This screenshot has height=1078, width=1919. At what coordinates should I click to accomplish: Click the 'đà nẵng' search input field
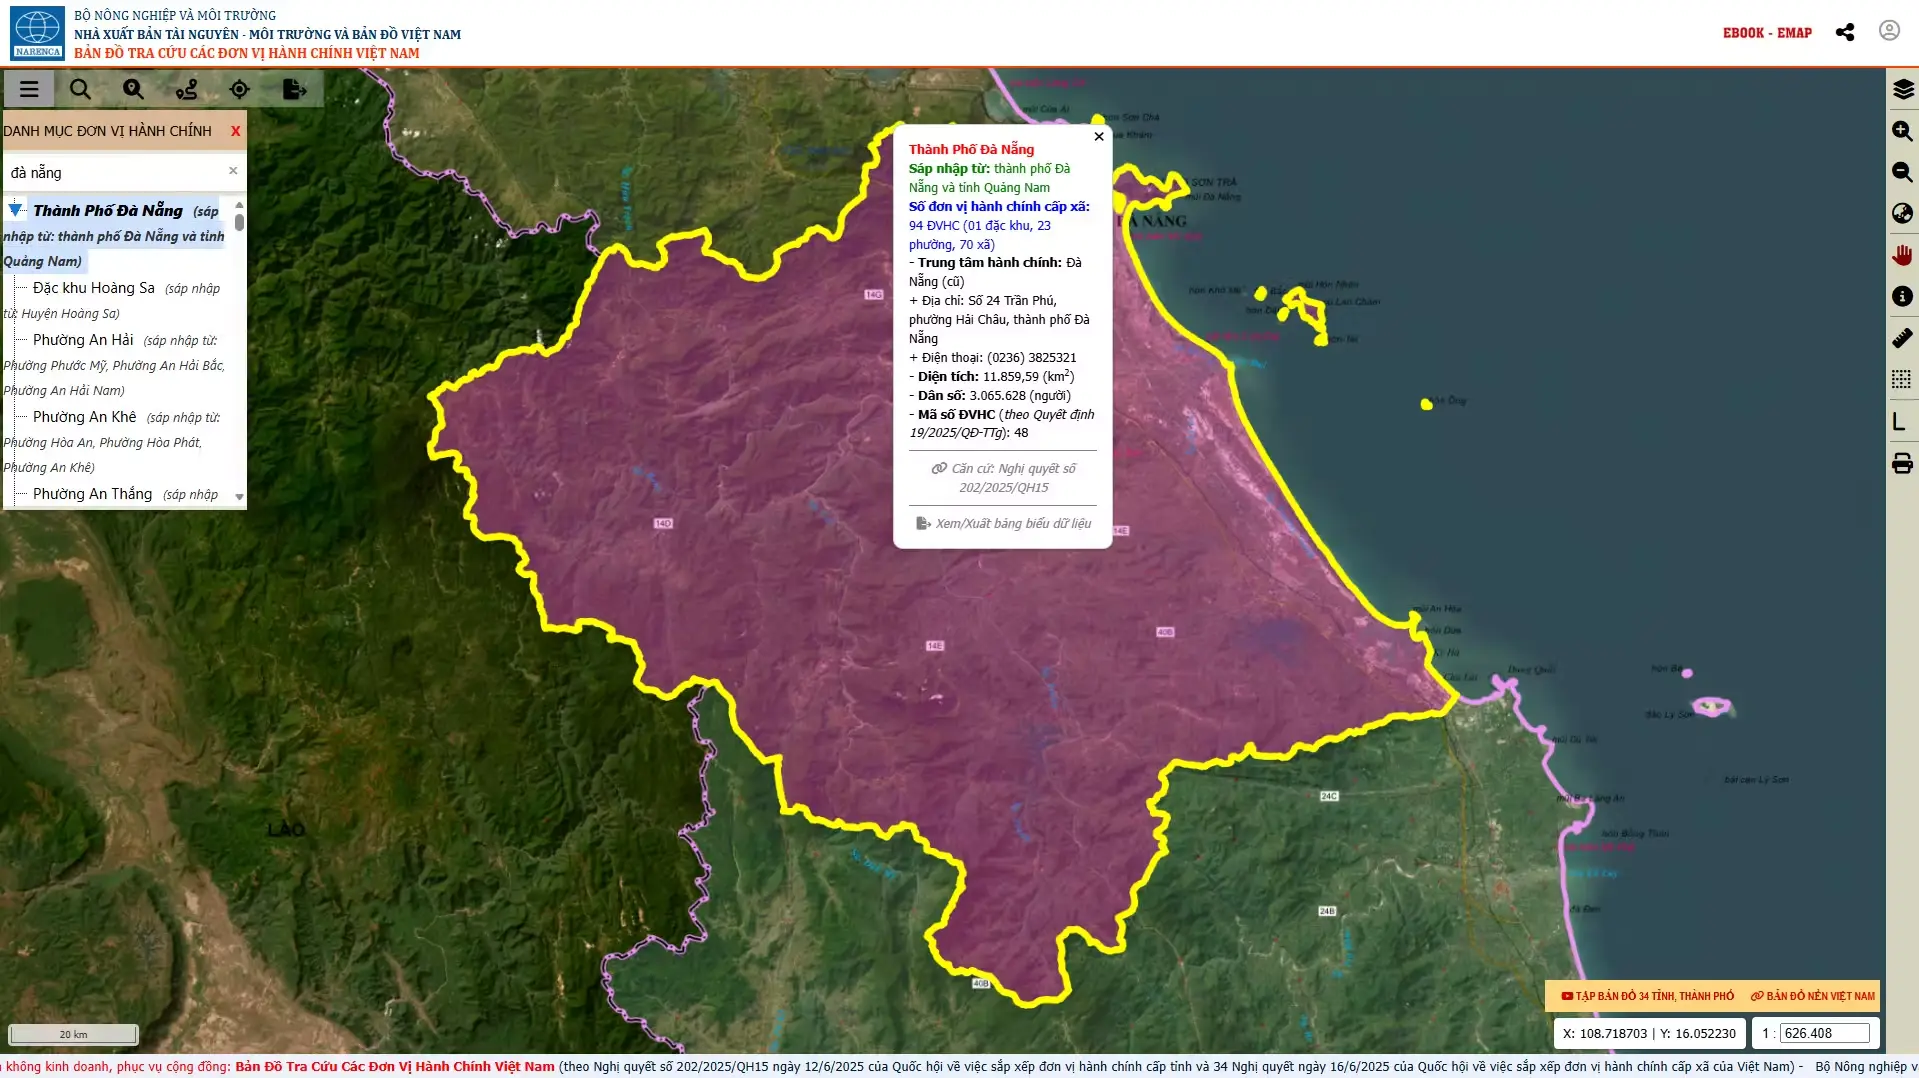pyautogui.click(x=116, y=172)
